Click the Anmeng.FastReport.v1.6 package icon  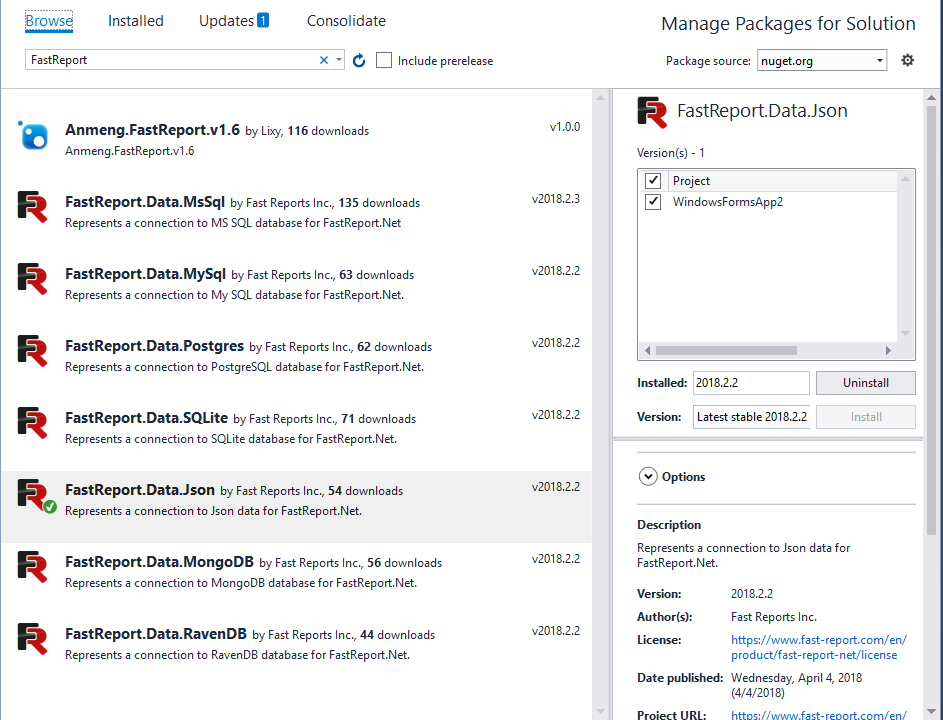[x=33, y=135]
